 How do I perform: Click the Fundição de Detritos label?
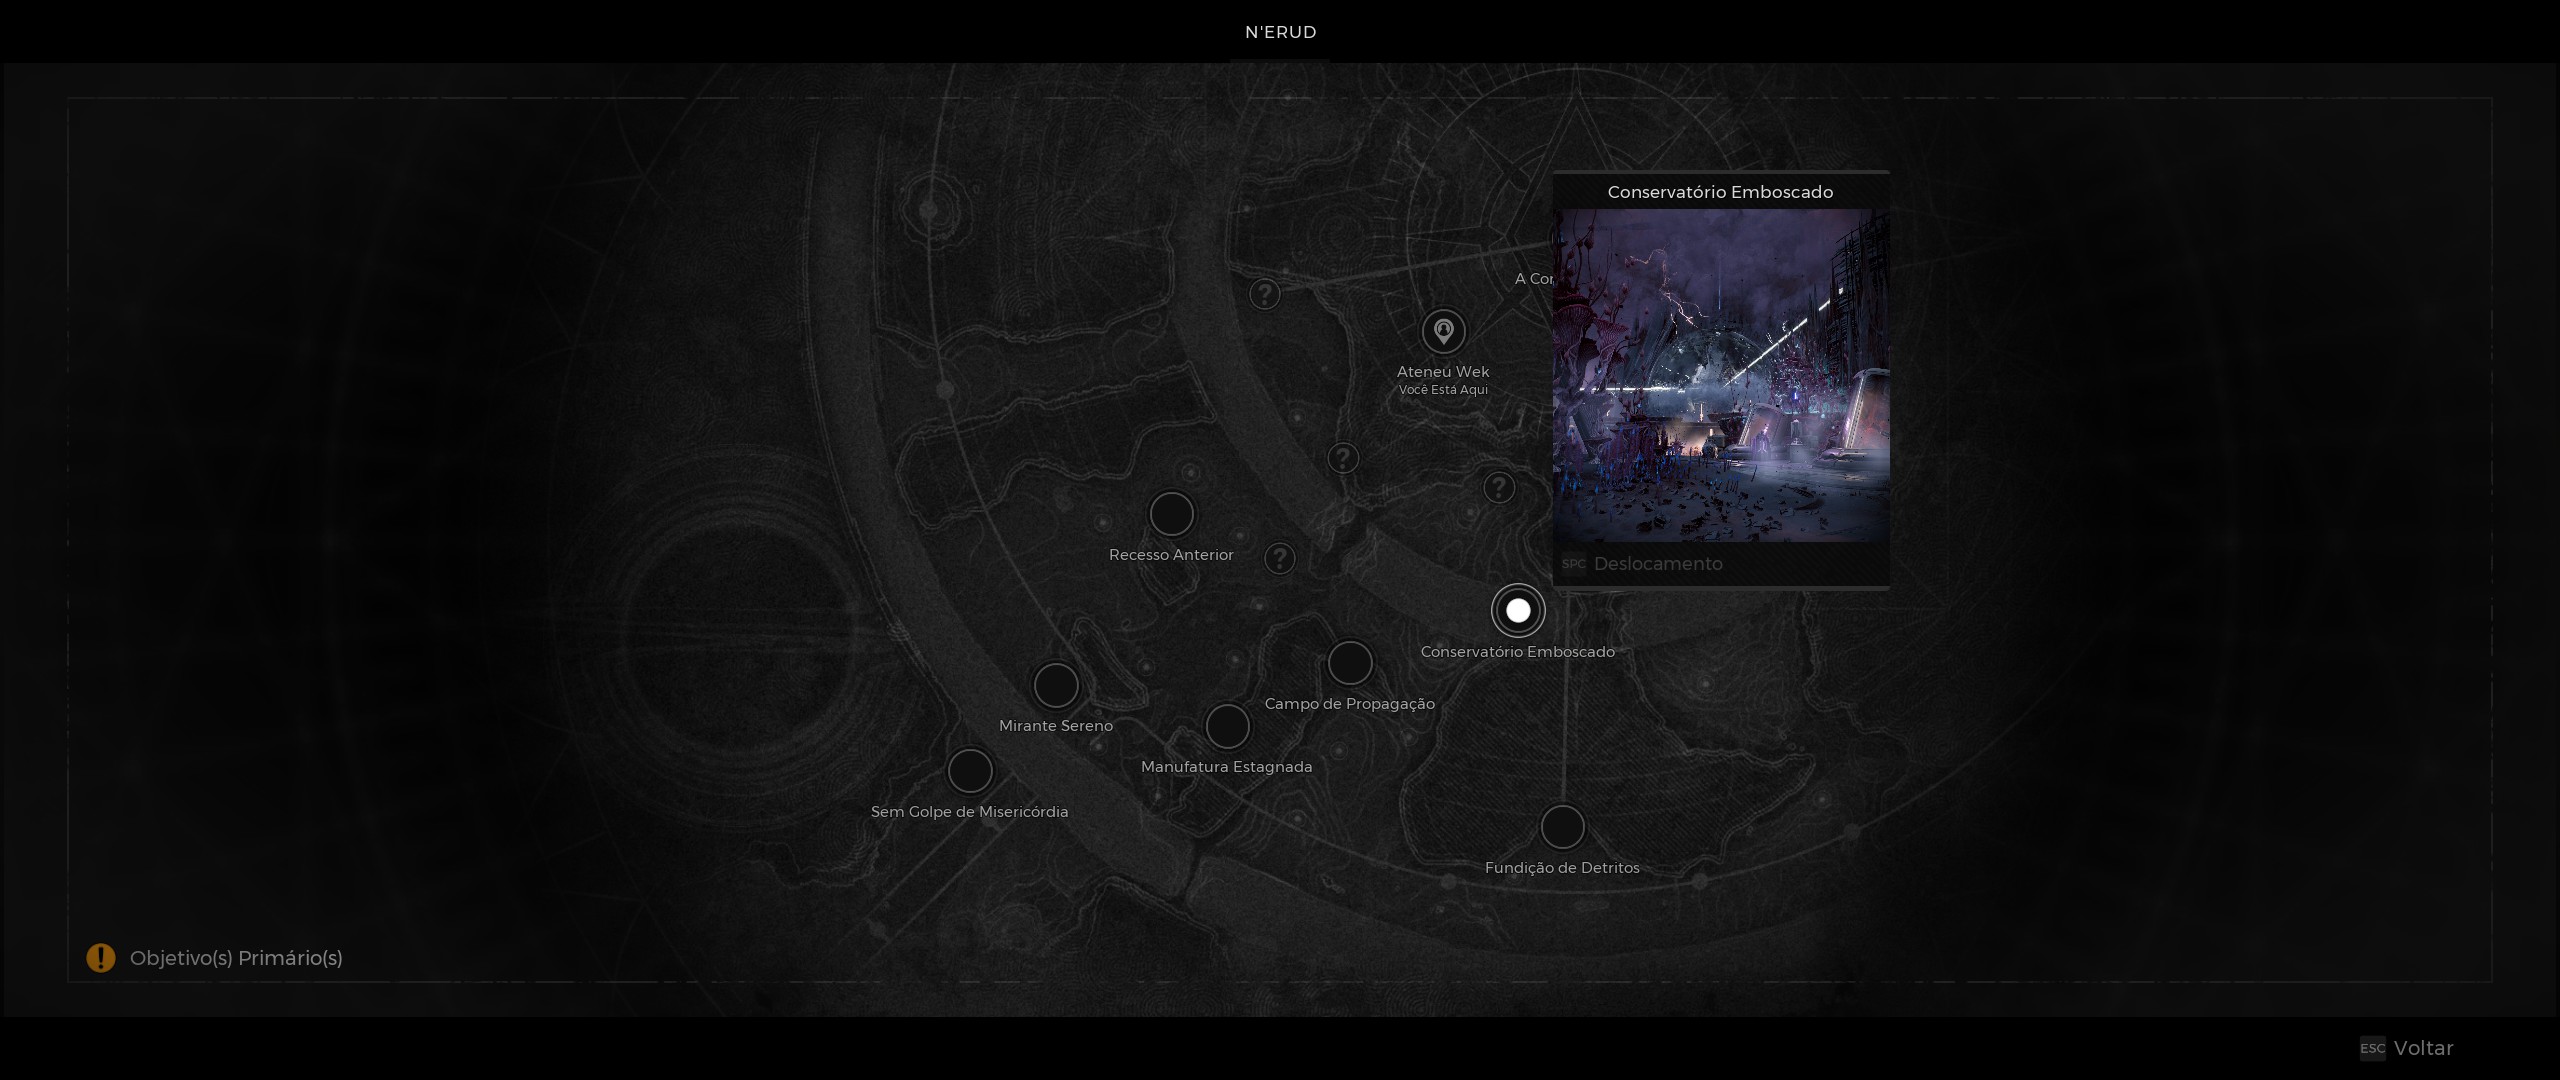(x=1562, y=868)
